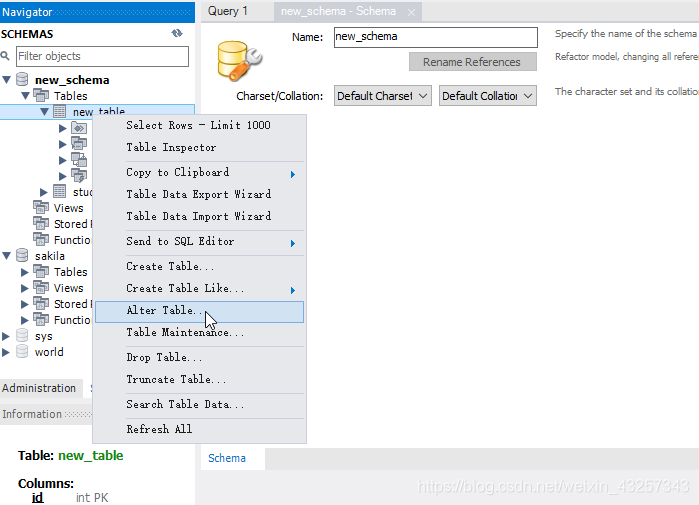Refresh schemas using the refresh icon
The height and width of the screenshot is (505, 699).
pyautogui.click(x=177, y=33)
